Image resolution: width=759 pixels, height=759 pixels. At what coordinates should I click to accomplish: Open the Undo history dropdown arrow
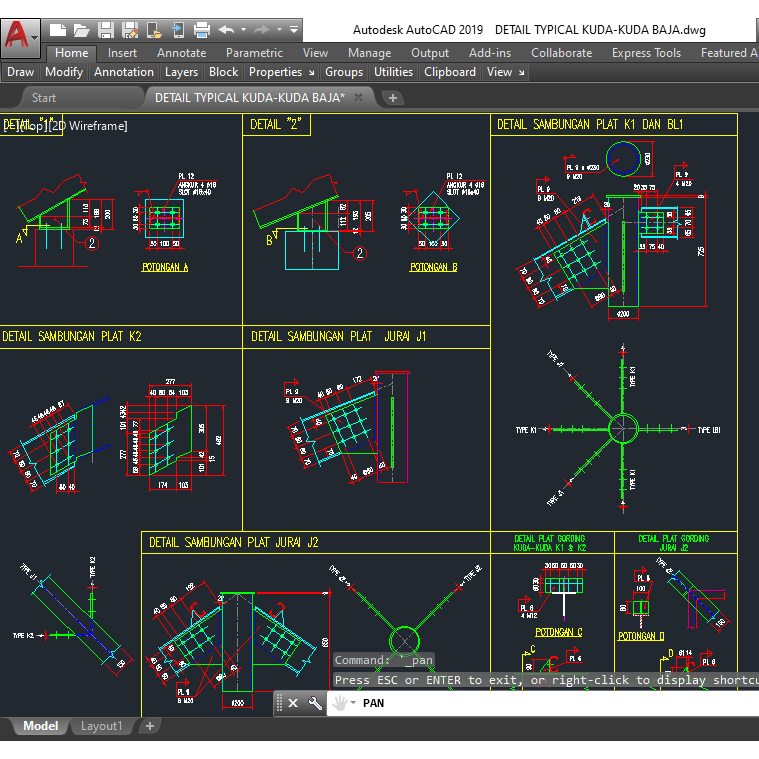pos(243,30)
